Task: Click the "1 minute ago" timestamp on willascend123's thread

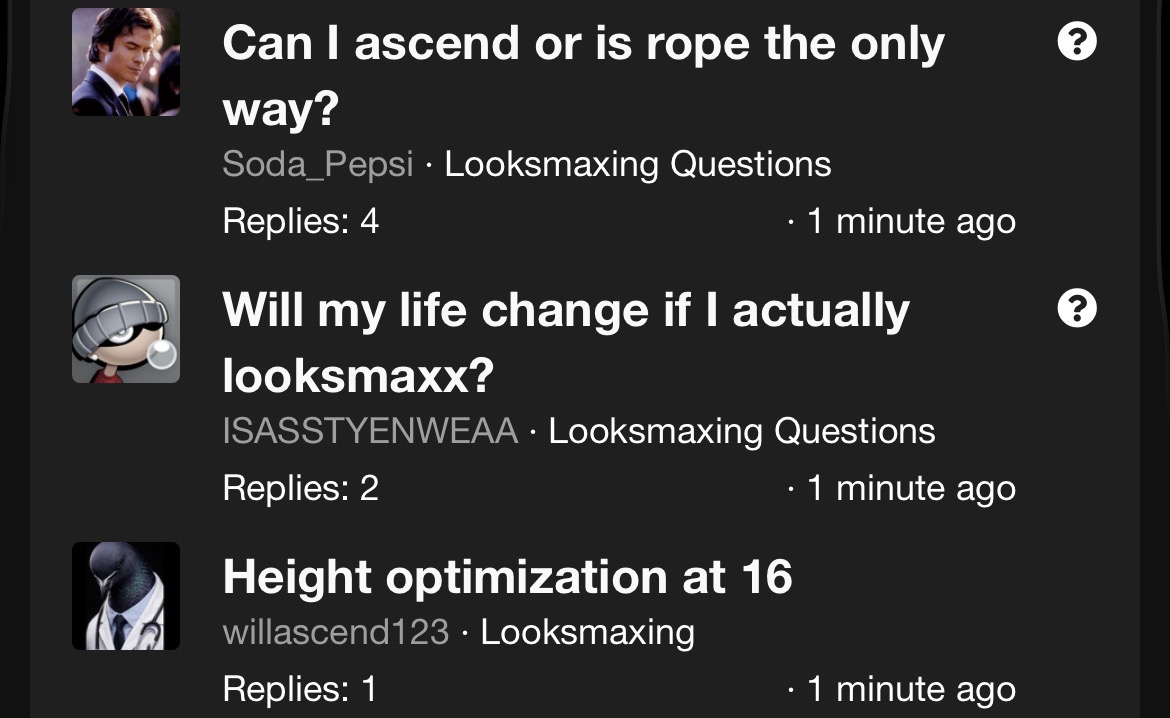Action: 910,689
